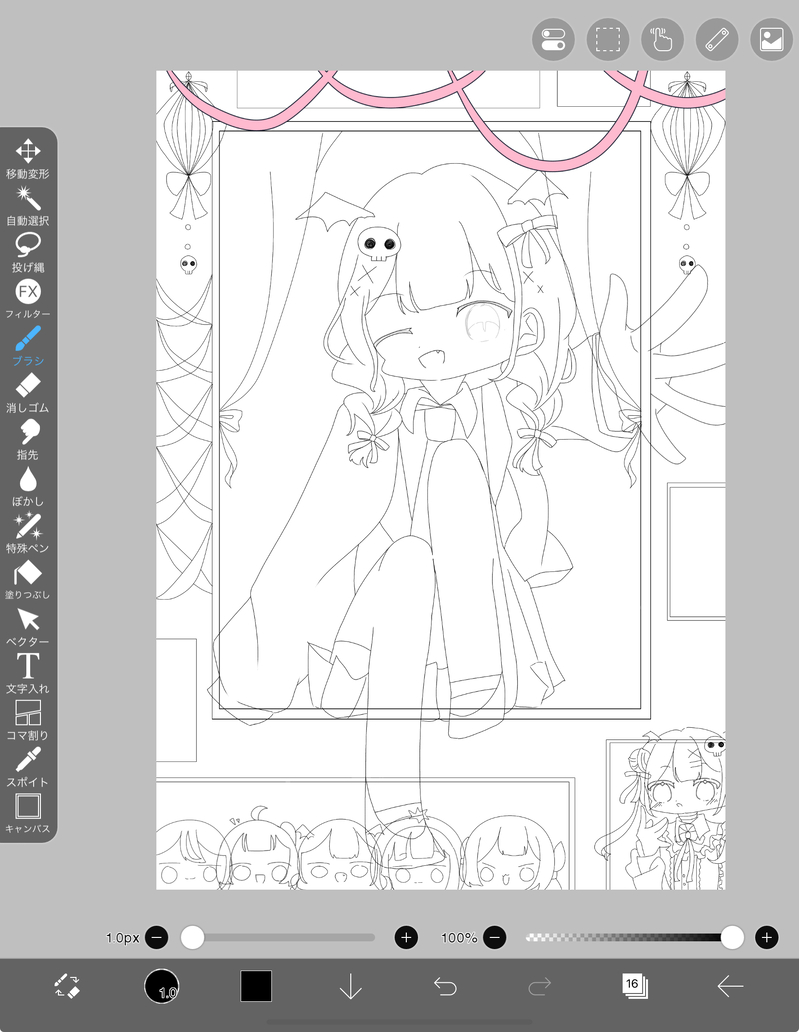Select the ぼかし blur tool

[28, 487]
